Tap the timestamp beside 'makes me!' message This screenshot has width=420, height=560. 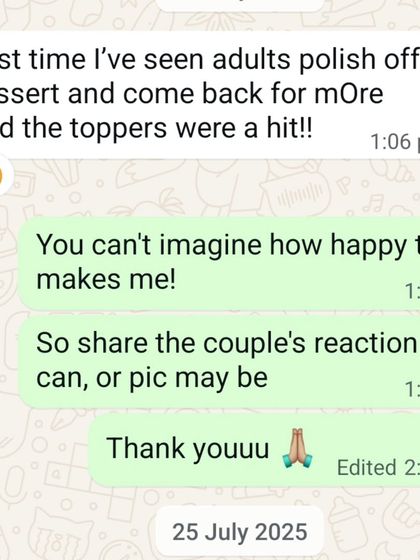(412, 291)
